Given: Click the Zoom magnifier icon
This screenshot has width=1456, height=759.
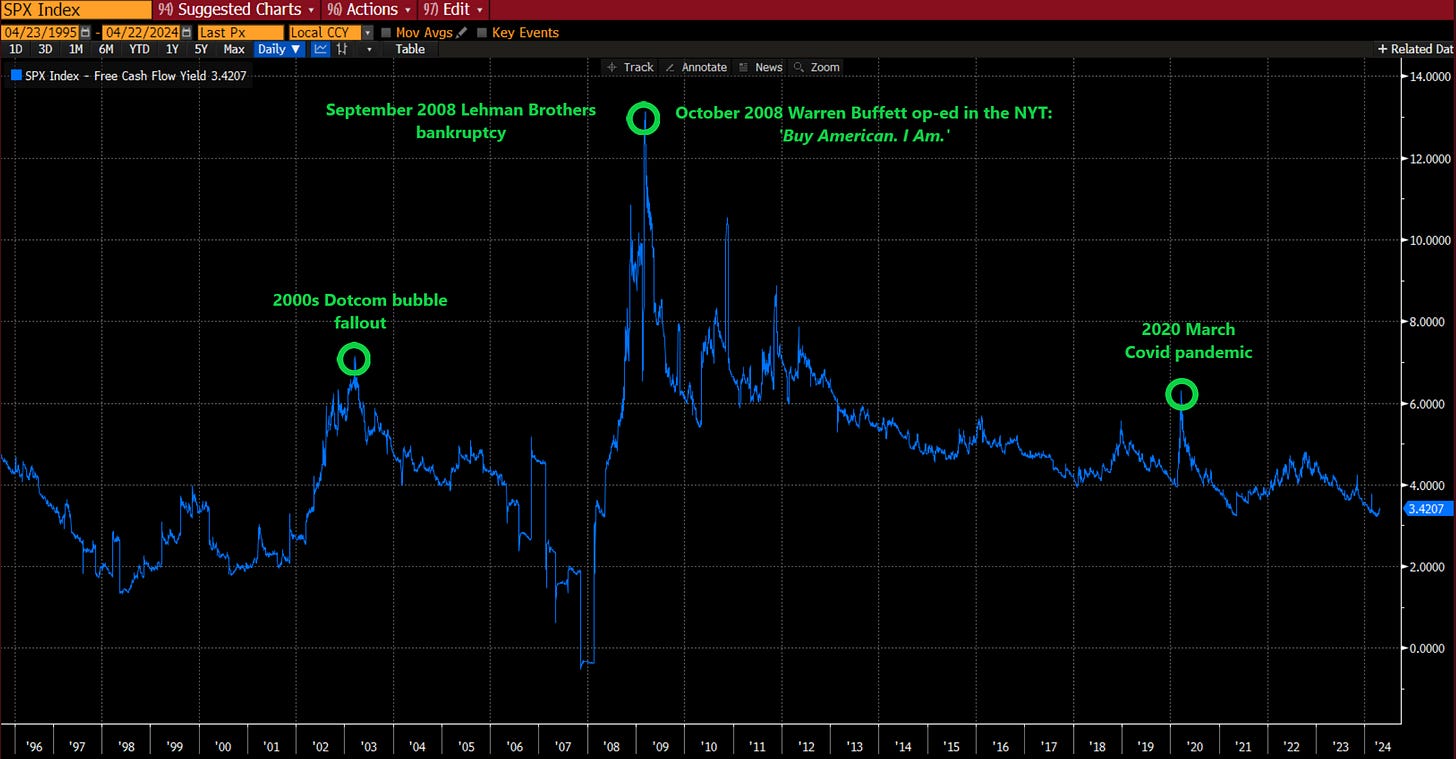Looking at the screenshot, I should click(798, 67).
